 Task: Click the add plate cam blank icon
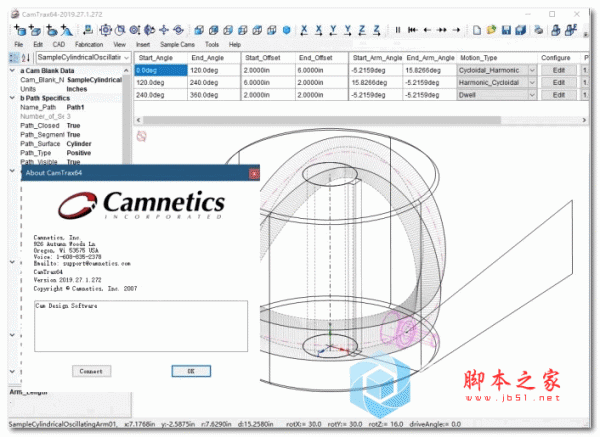point(35,30)
